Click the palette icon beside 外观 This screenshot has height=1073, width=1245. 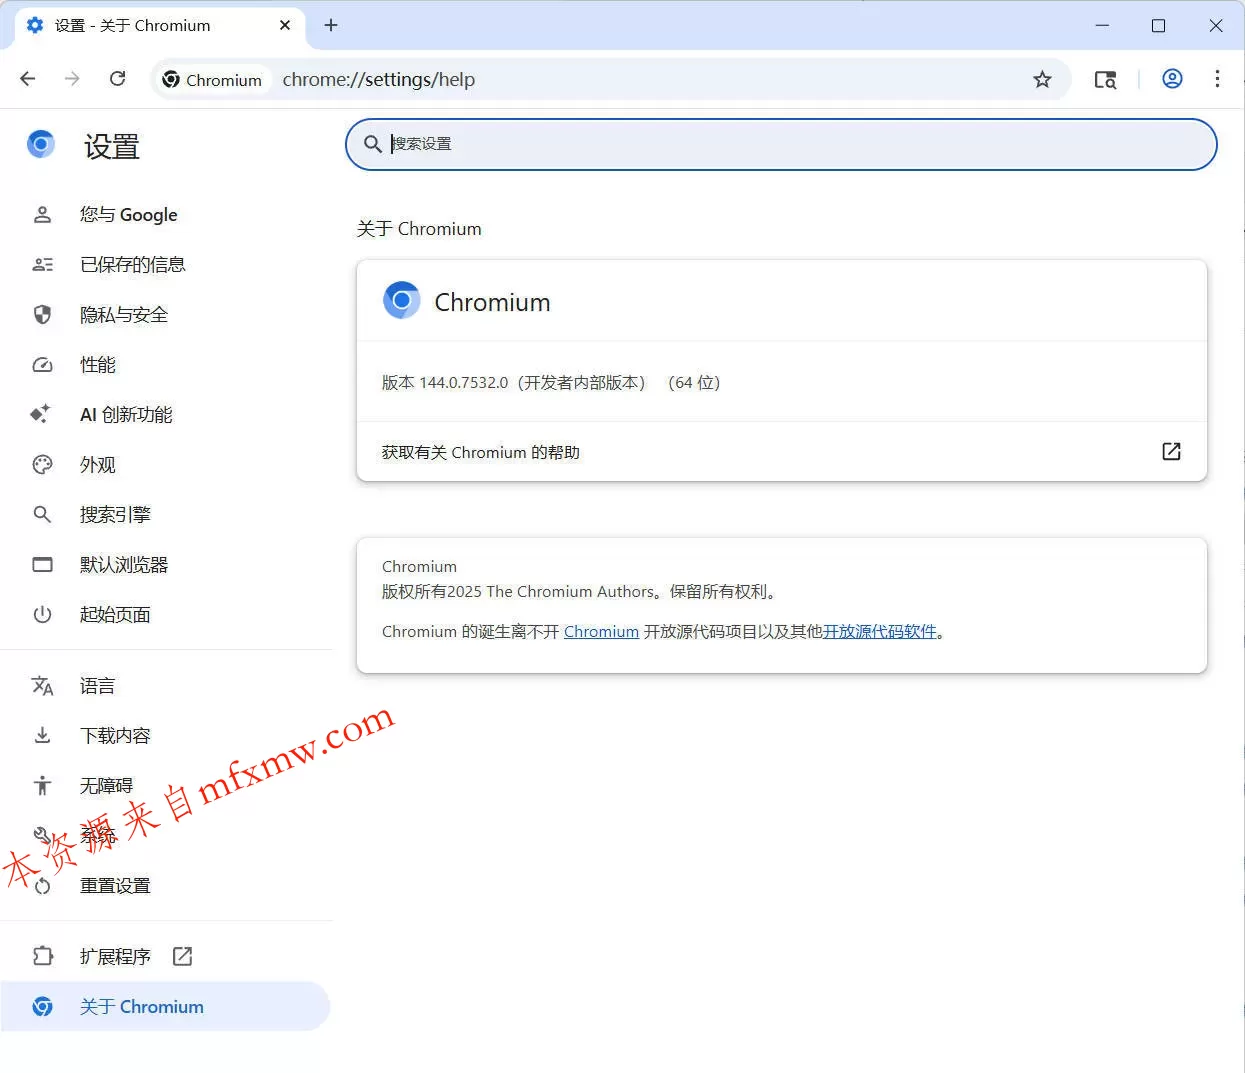(x=42, y=464)
